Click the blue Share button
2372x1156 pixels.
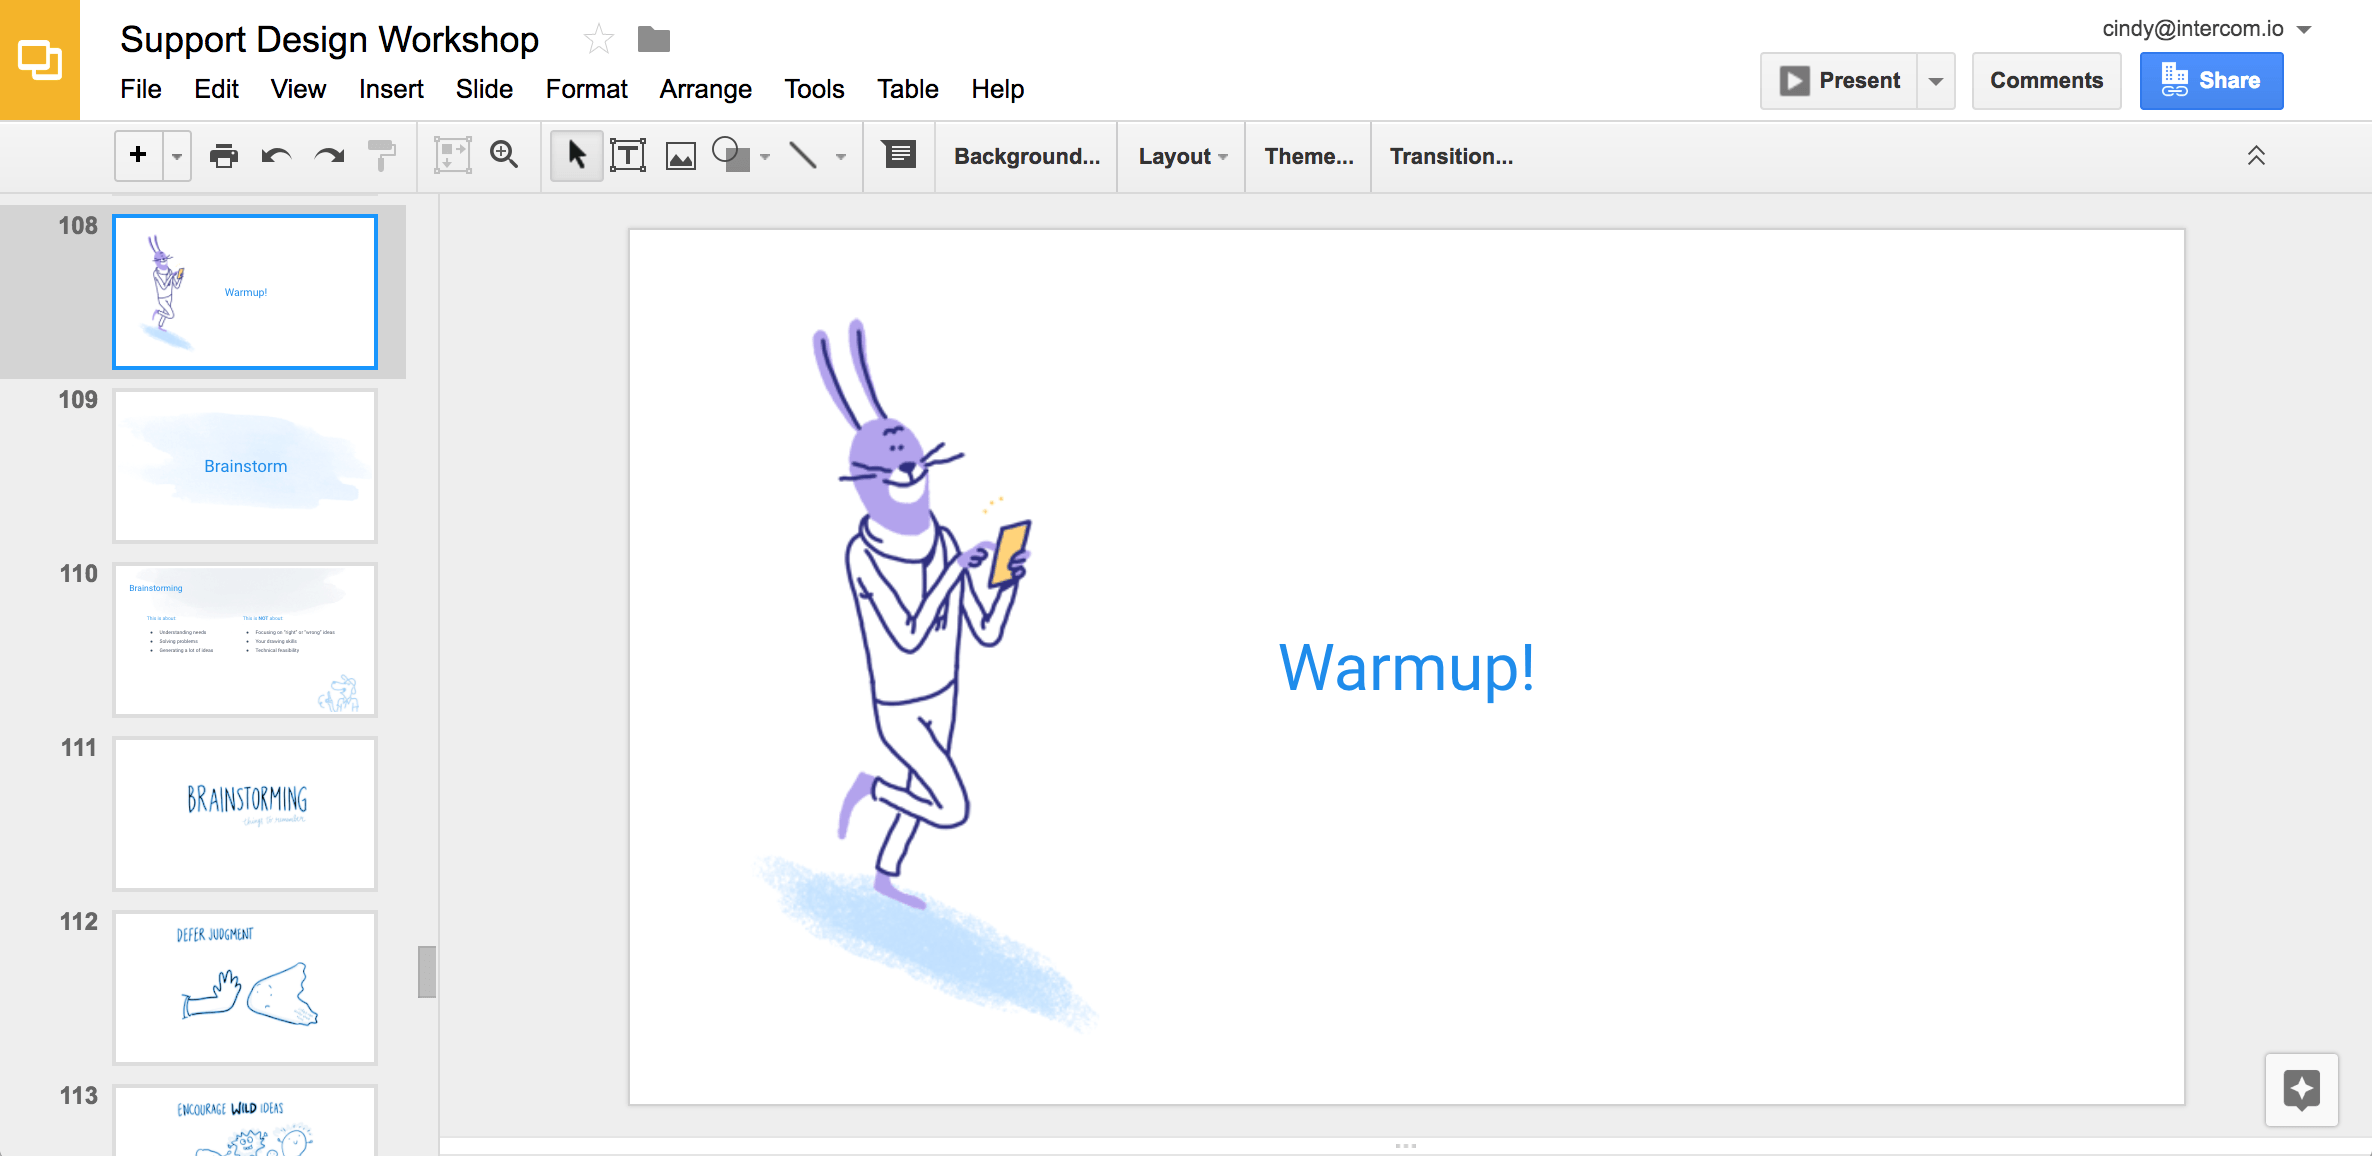pos(2211,81)
